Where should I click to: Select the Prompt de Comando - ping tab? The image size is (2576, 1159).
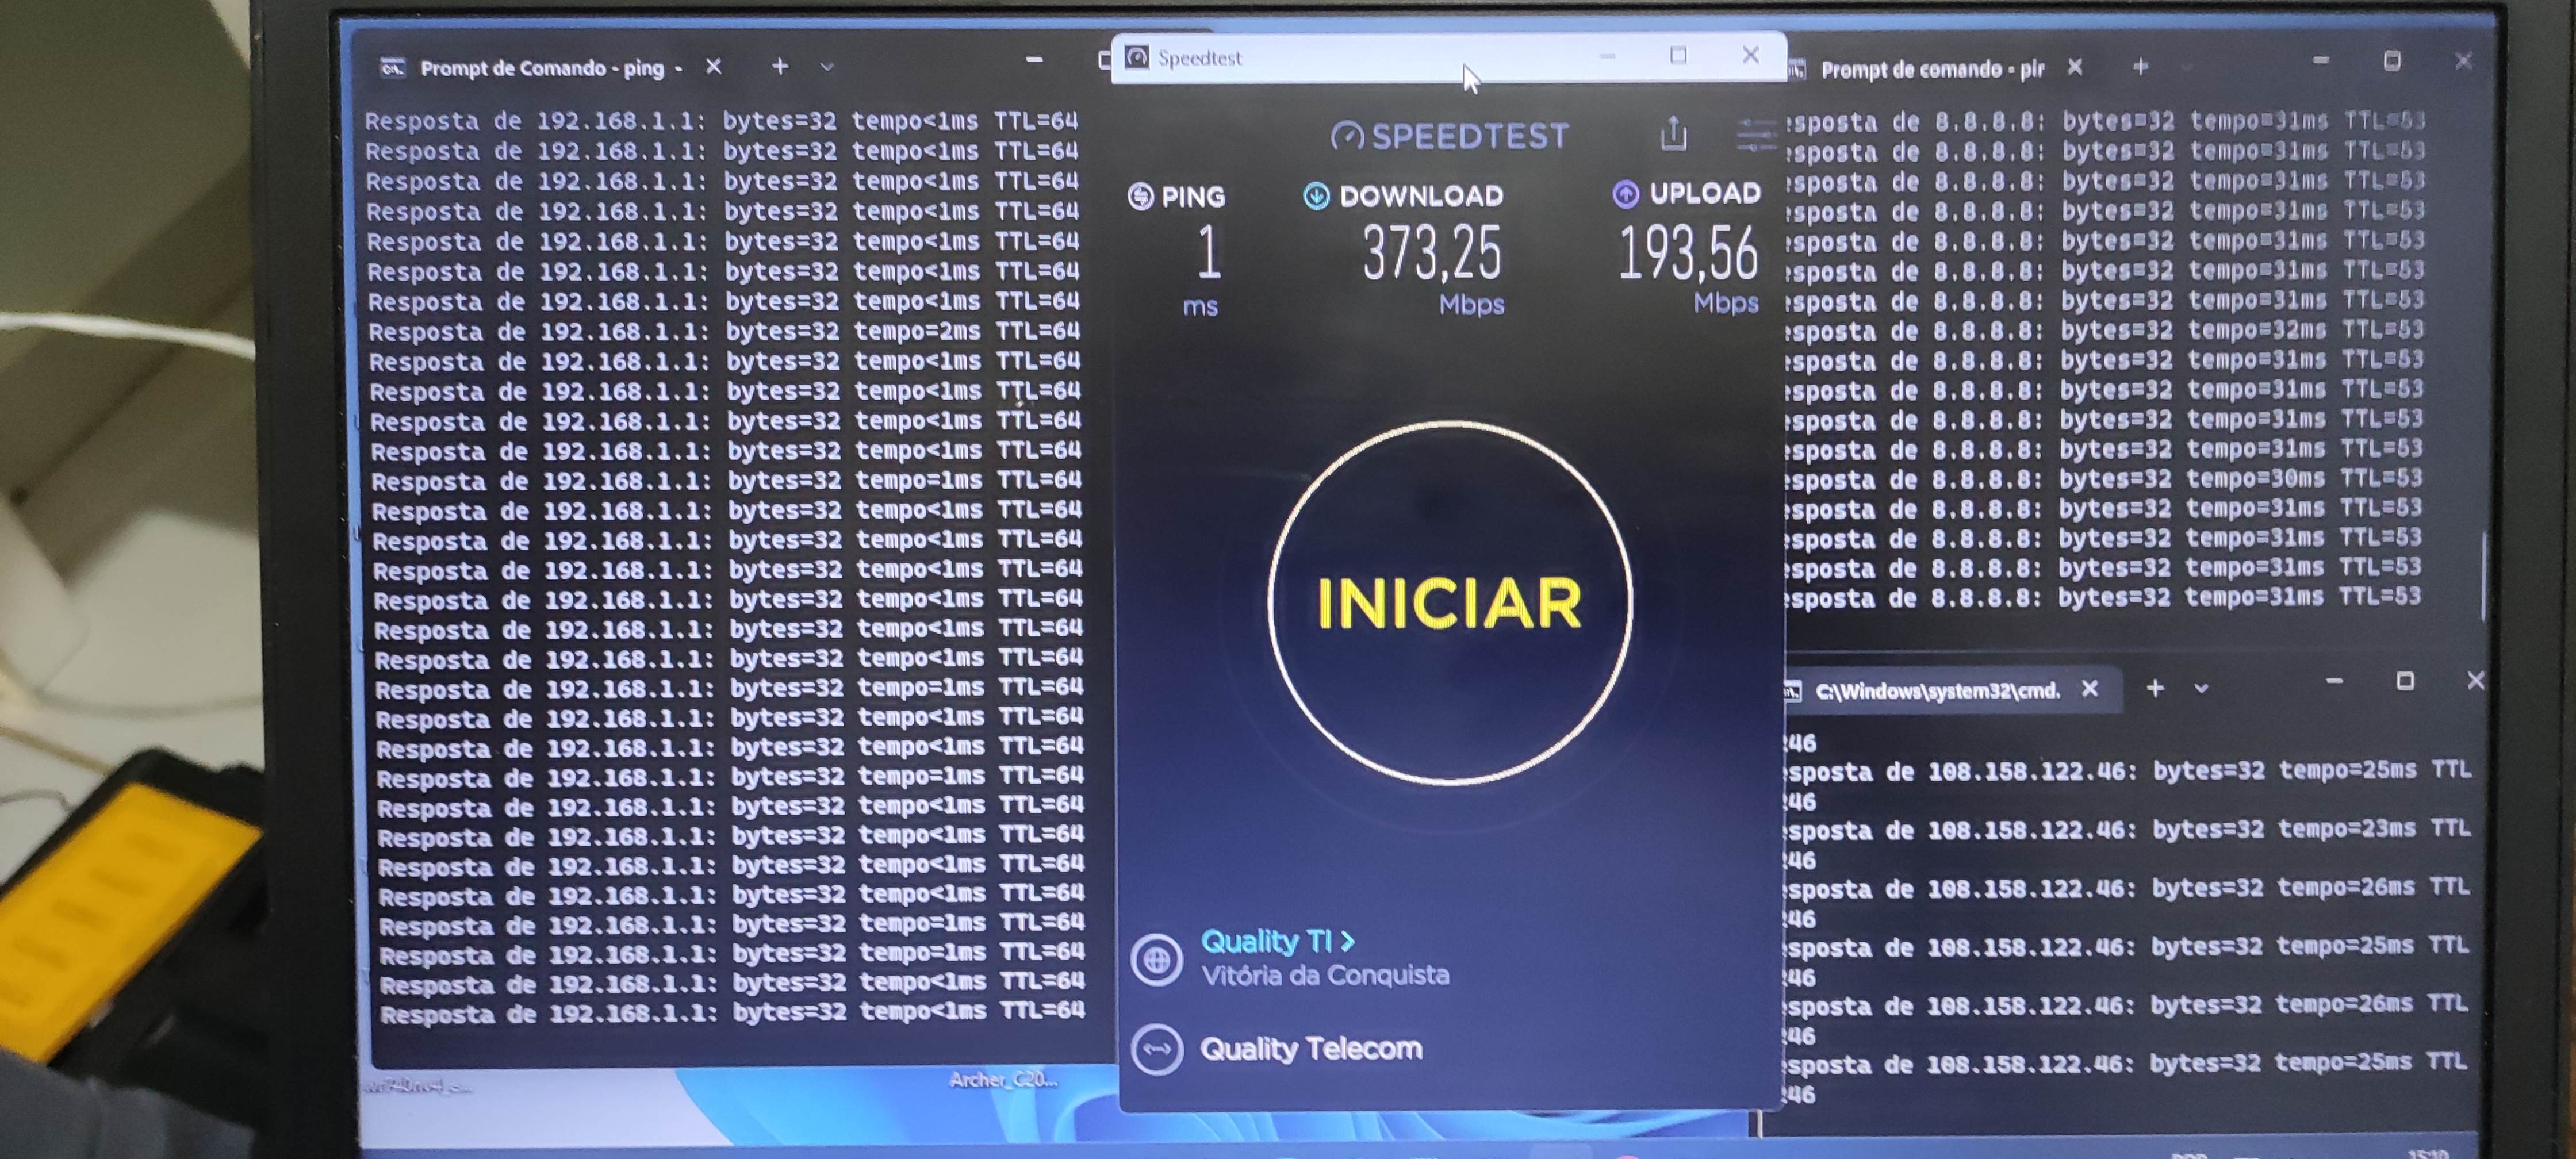(540, 68)
